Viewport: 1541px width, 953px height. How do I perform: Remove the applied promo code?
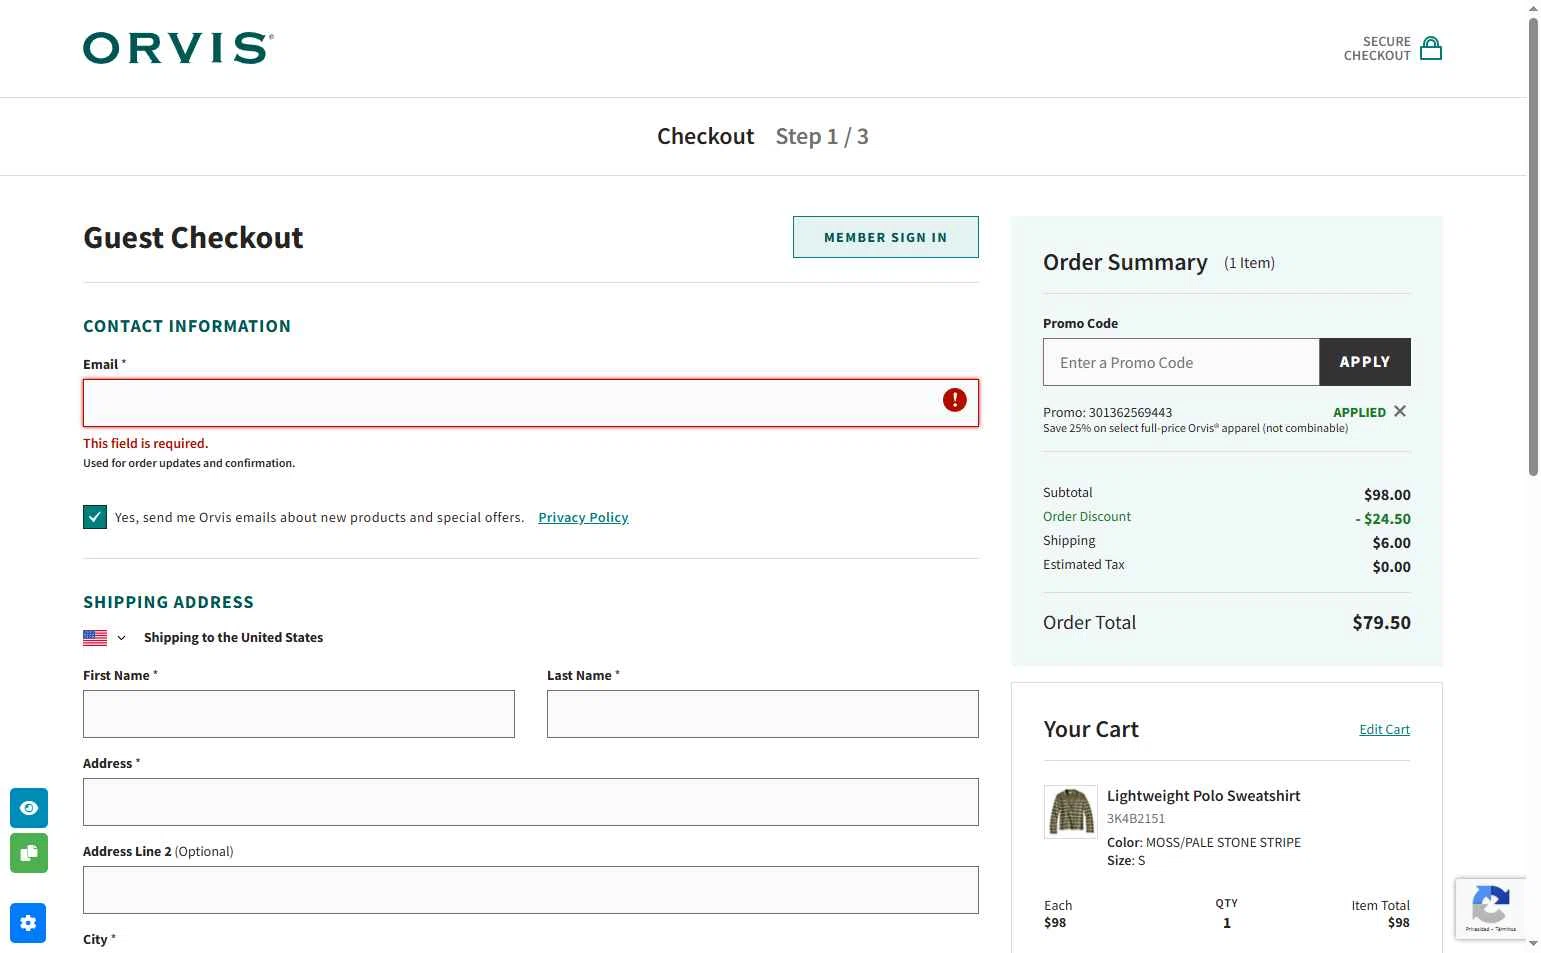pos(1400,411)
